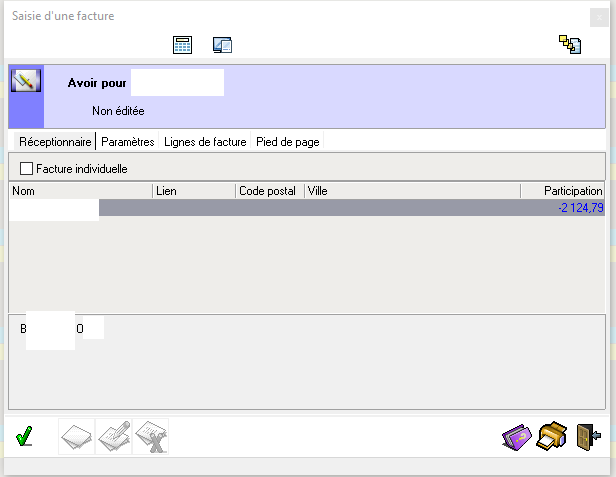
Task: Click the Participation column header
Action: (562, 190)
